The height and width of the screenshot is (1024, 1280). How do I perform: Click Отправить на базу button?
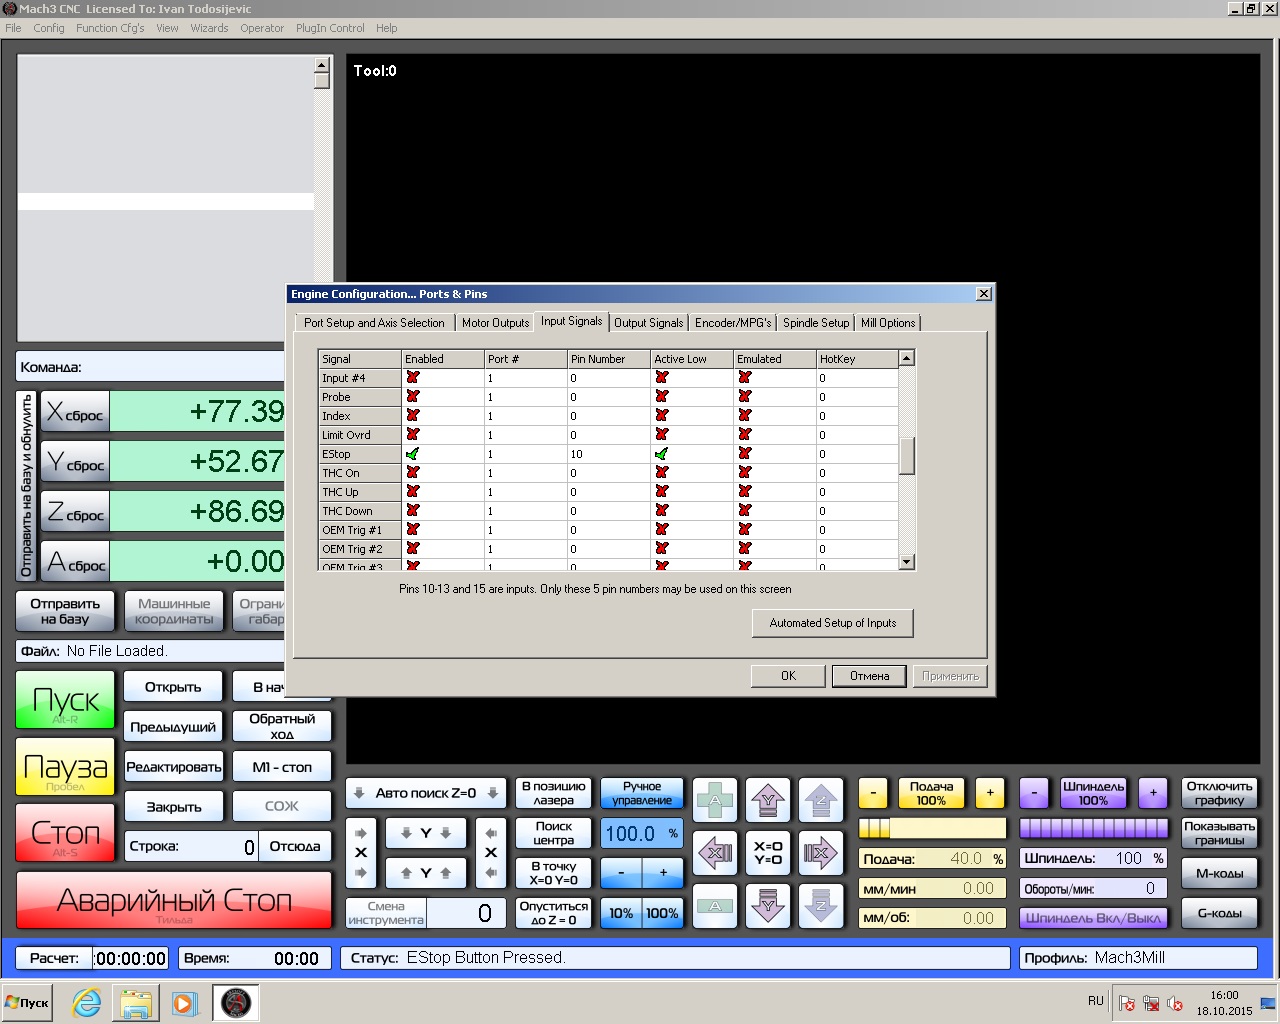[65, 611]
